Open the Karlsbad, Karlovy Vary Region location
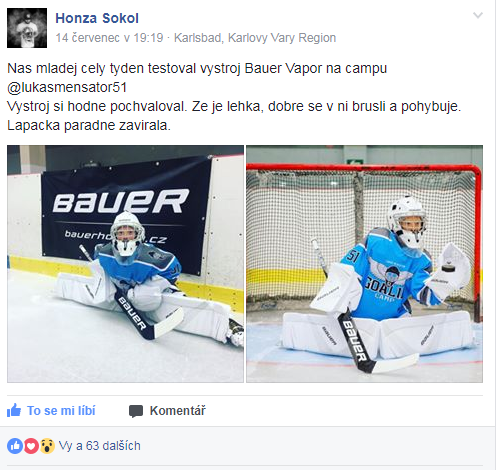Screen dimensions: 496x470 click(x=255, y=38)
